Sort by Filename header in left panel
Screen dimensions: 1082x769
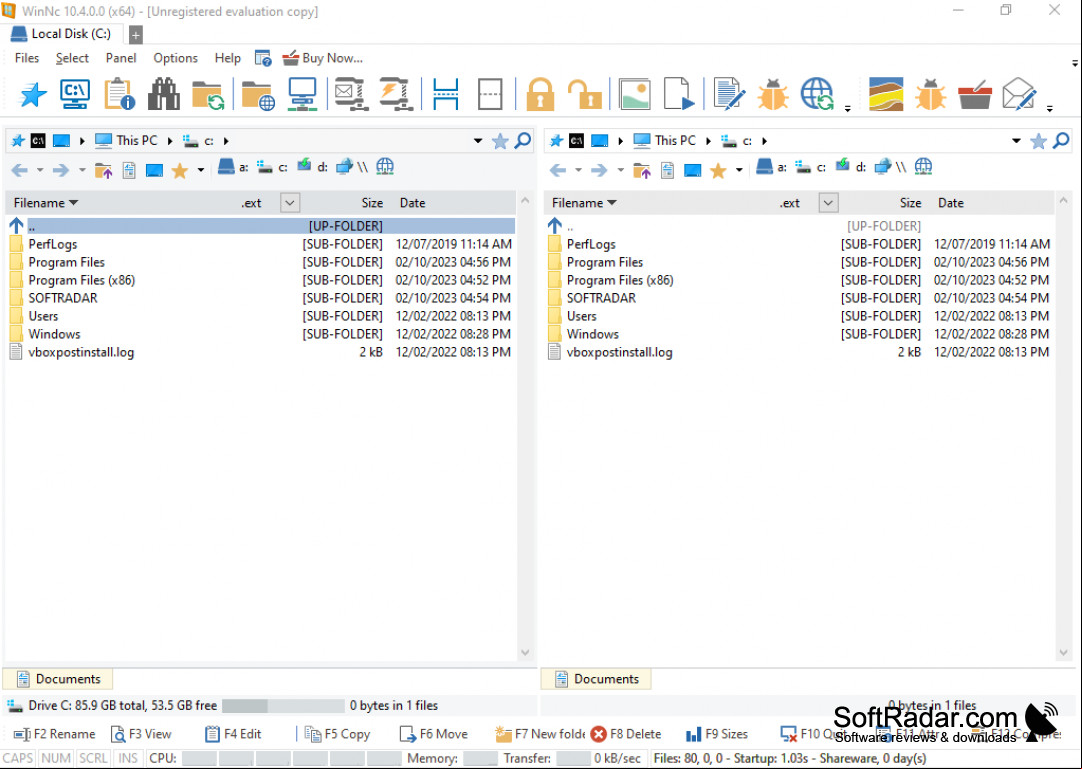click(x=46, y=203)
